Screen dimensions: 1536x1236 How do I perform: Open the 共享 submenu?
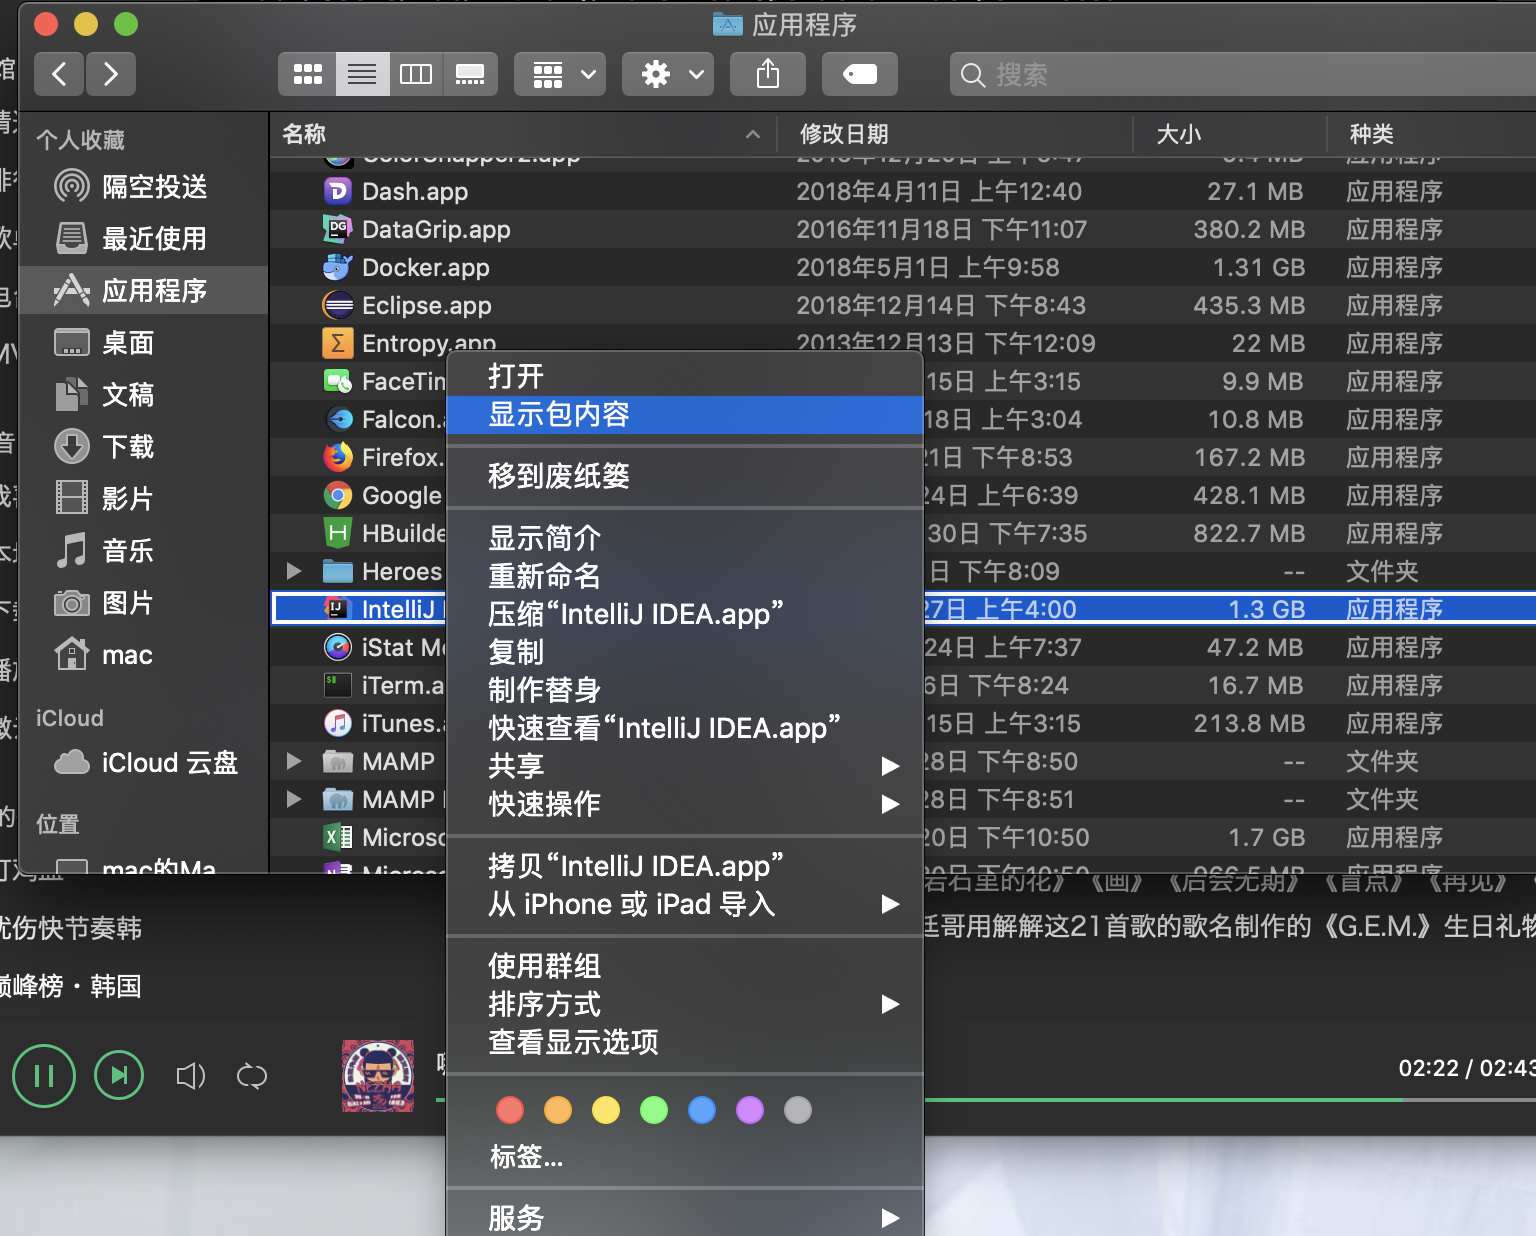coord(685,766)
